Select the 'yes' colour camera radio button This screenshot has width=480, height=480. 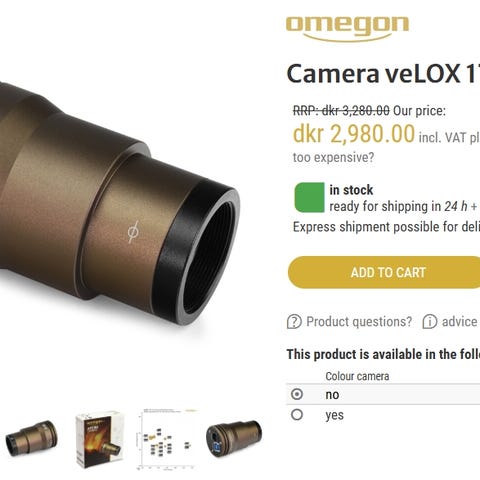(297, 415)
